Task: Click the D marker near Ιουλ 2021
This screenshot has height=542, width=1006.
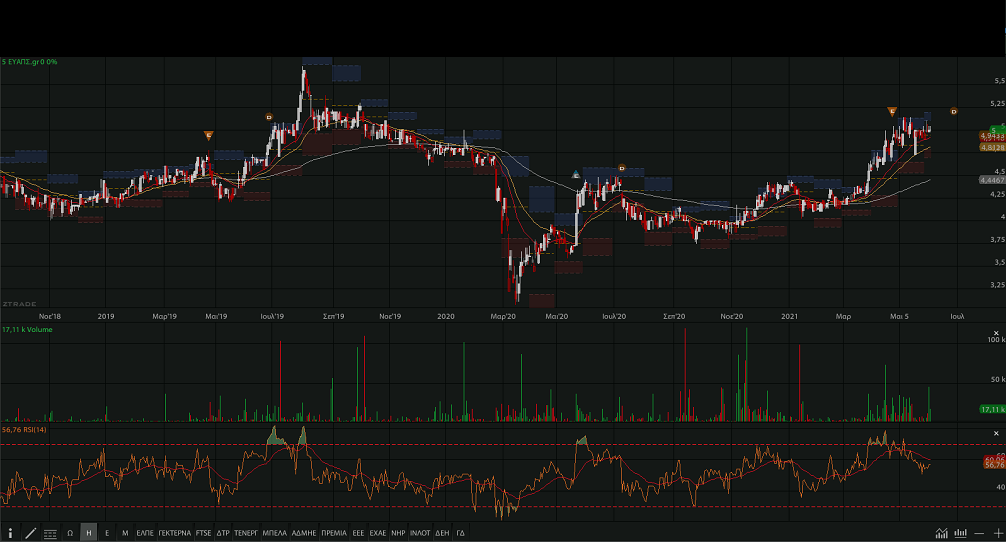Action: coord(953,112)
